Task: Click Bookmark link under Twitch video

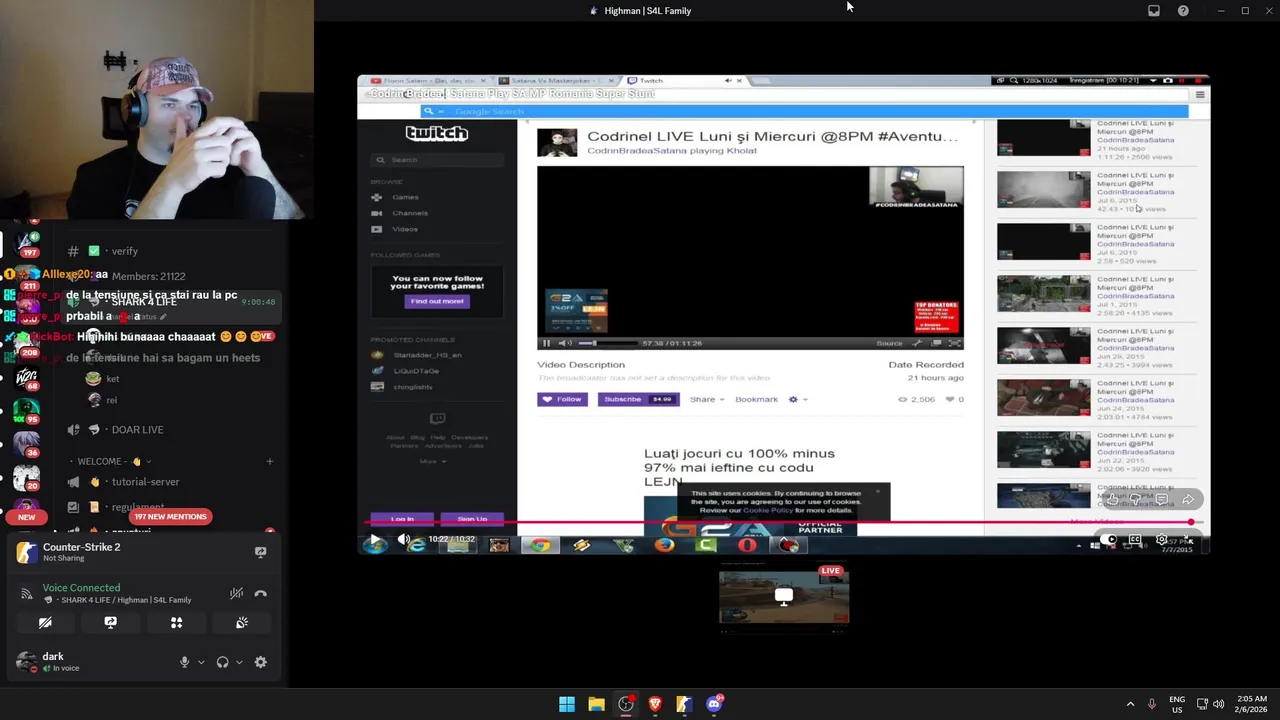Action: [756, 399]
